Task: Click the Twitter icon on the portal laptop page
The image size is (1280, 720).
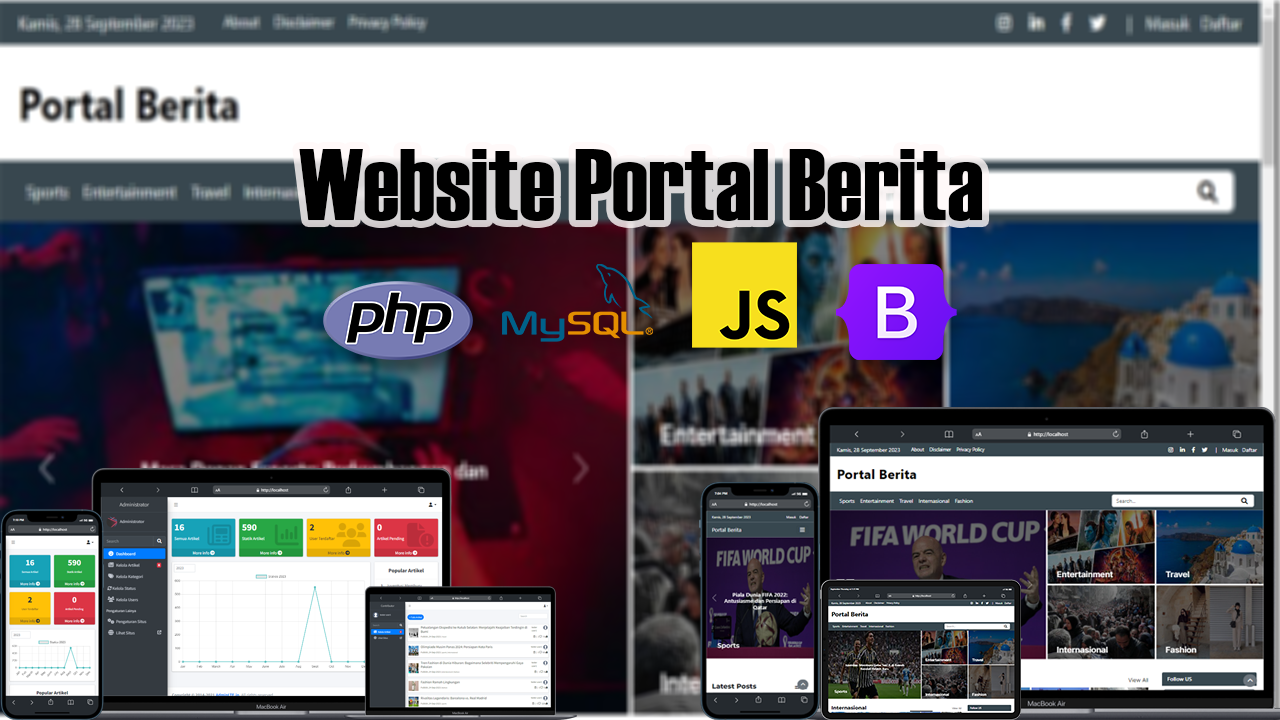Action: pos(1205,450)
